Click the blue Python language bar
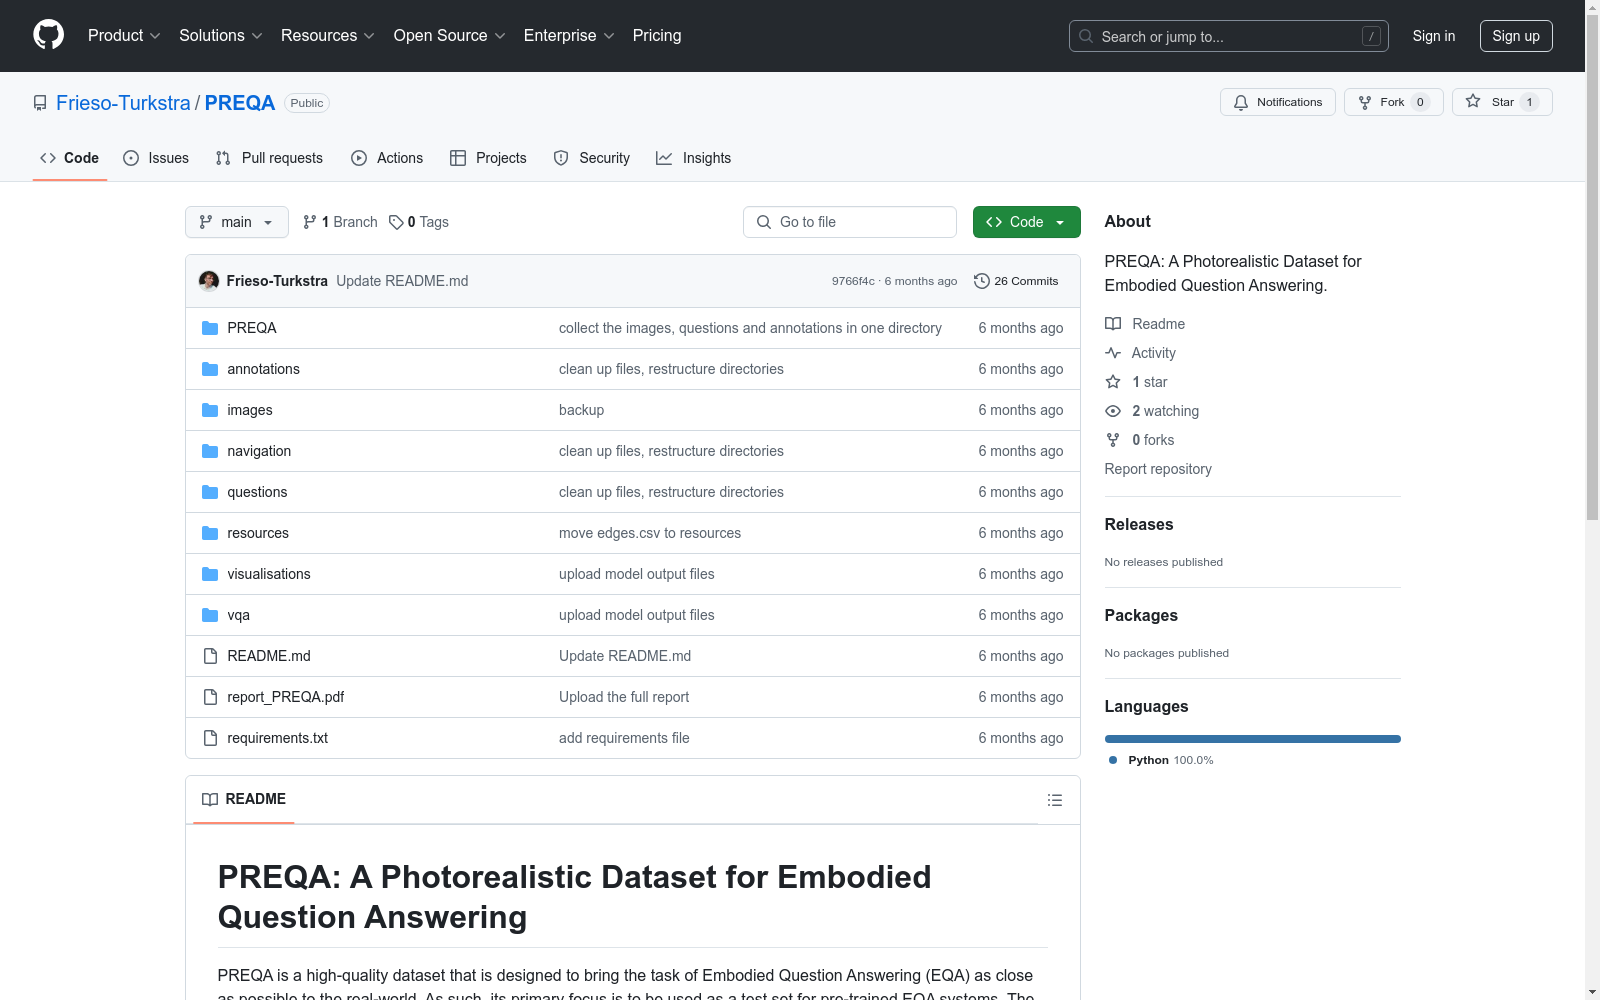The height and width of the screenshot is (1000, 1600). 1253,739
